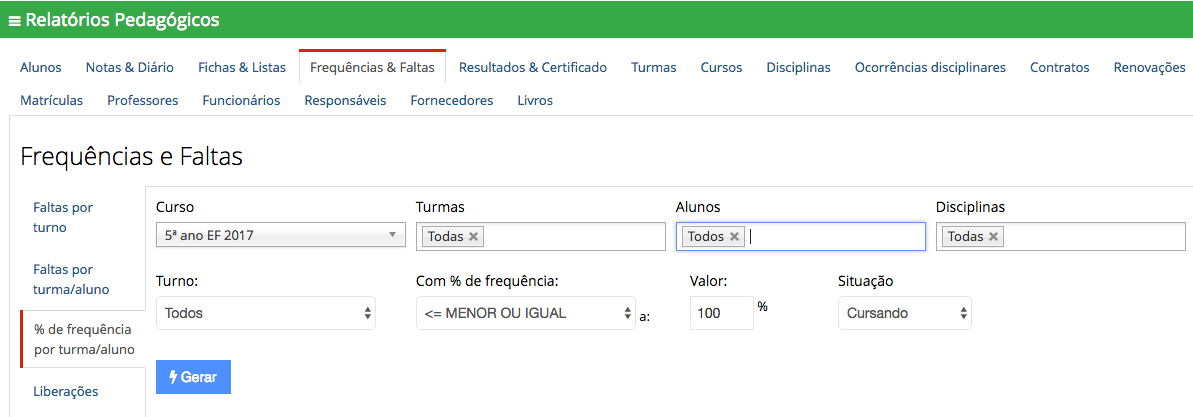This screenshot has height=417, width=1193.
Task: Focus the Alunos multi-select field
Action: tap(800, 237)
